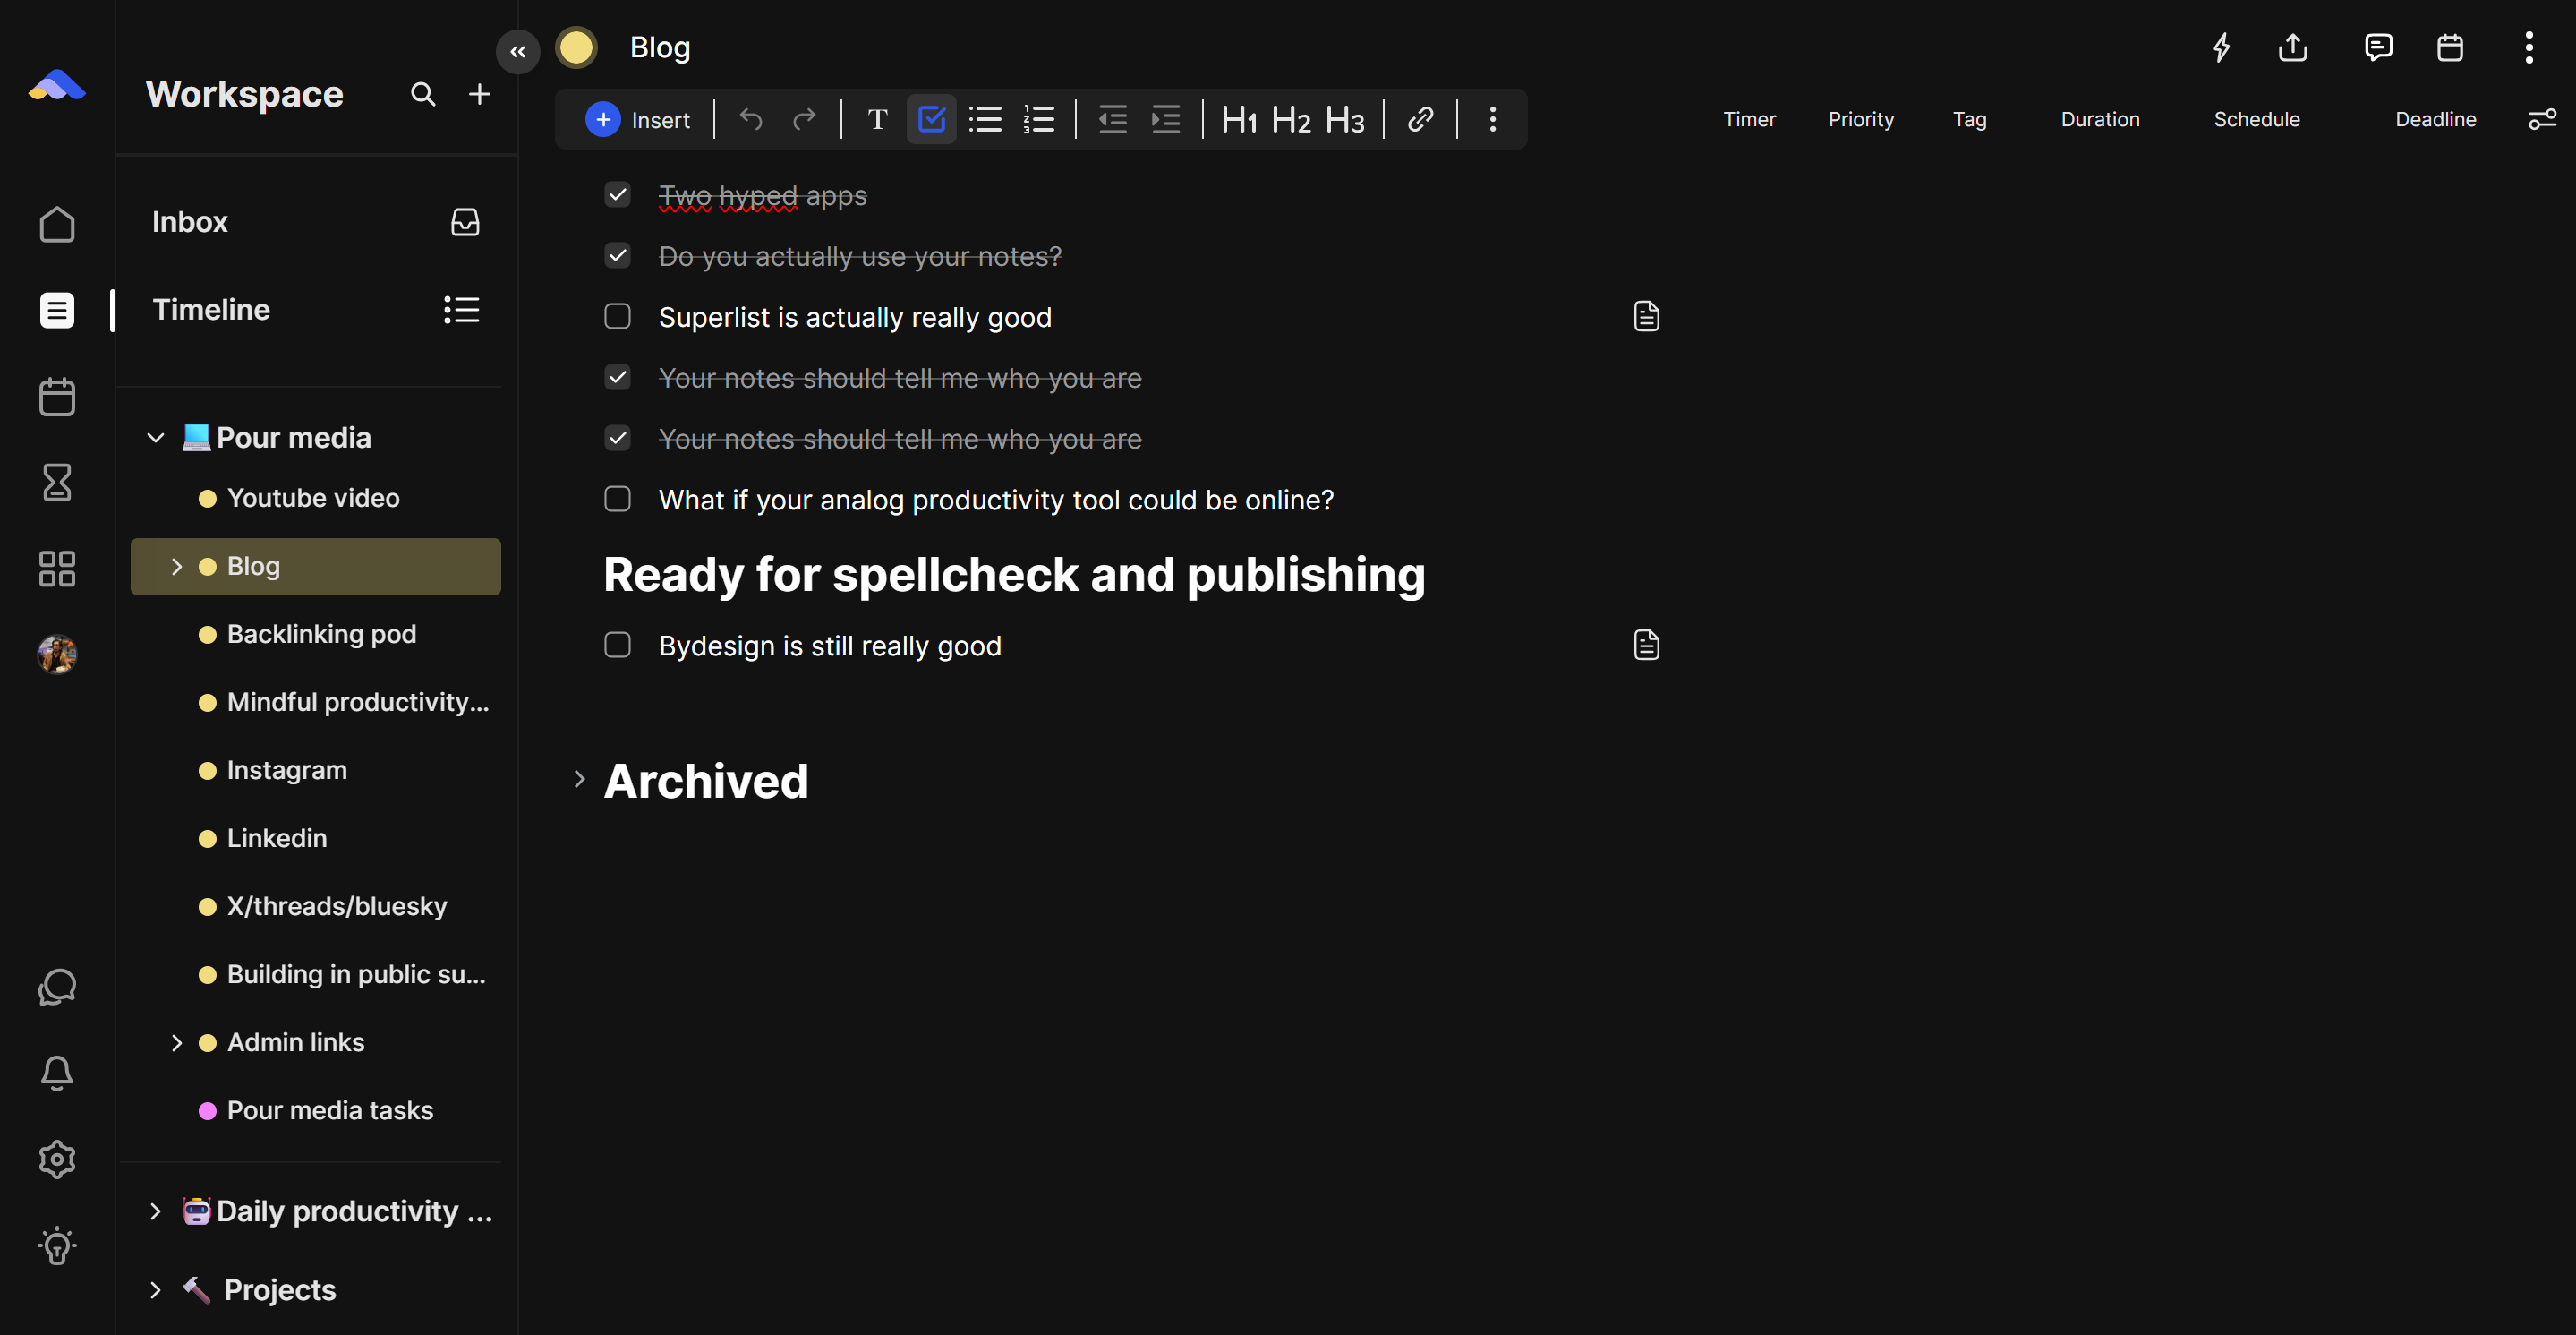
Task: Expand the Admin links page
Action: [177, 1042]
